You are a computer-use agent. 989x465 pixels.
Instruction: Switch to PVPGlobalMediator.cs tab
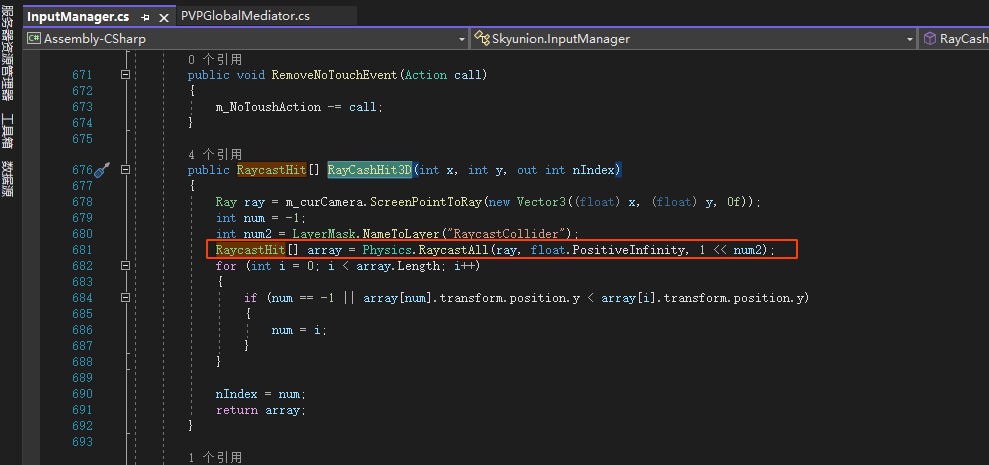tap(246, 16)
